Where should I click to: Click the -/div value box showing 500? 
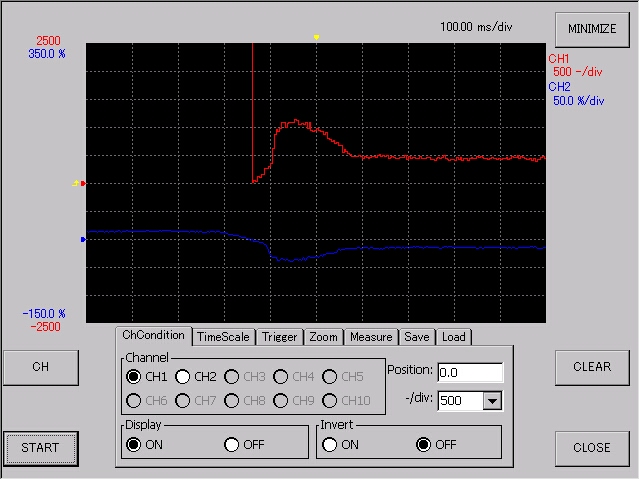click(x=460, y=401)
